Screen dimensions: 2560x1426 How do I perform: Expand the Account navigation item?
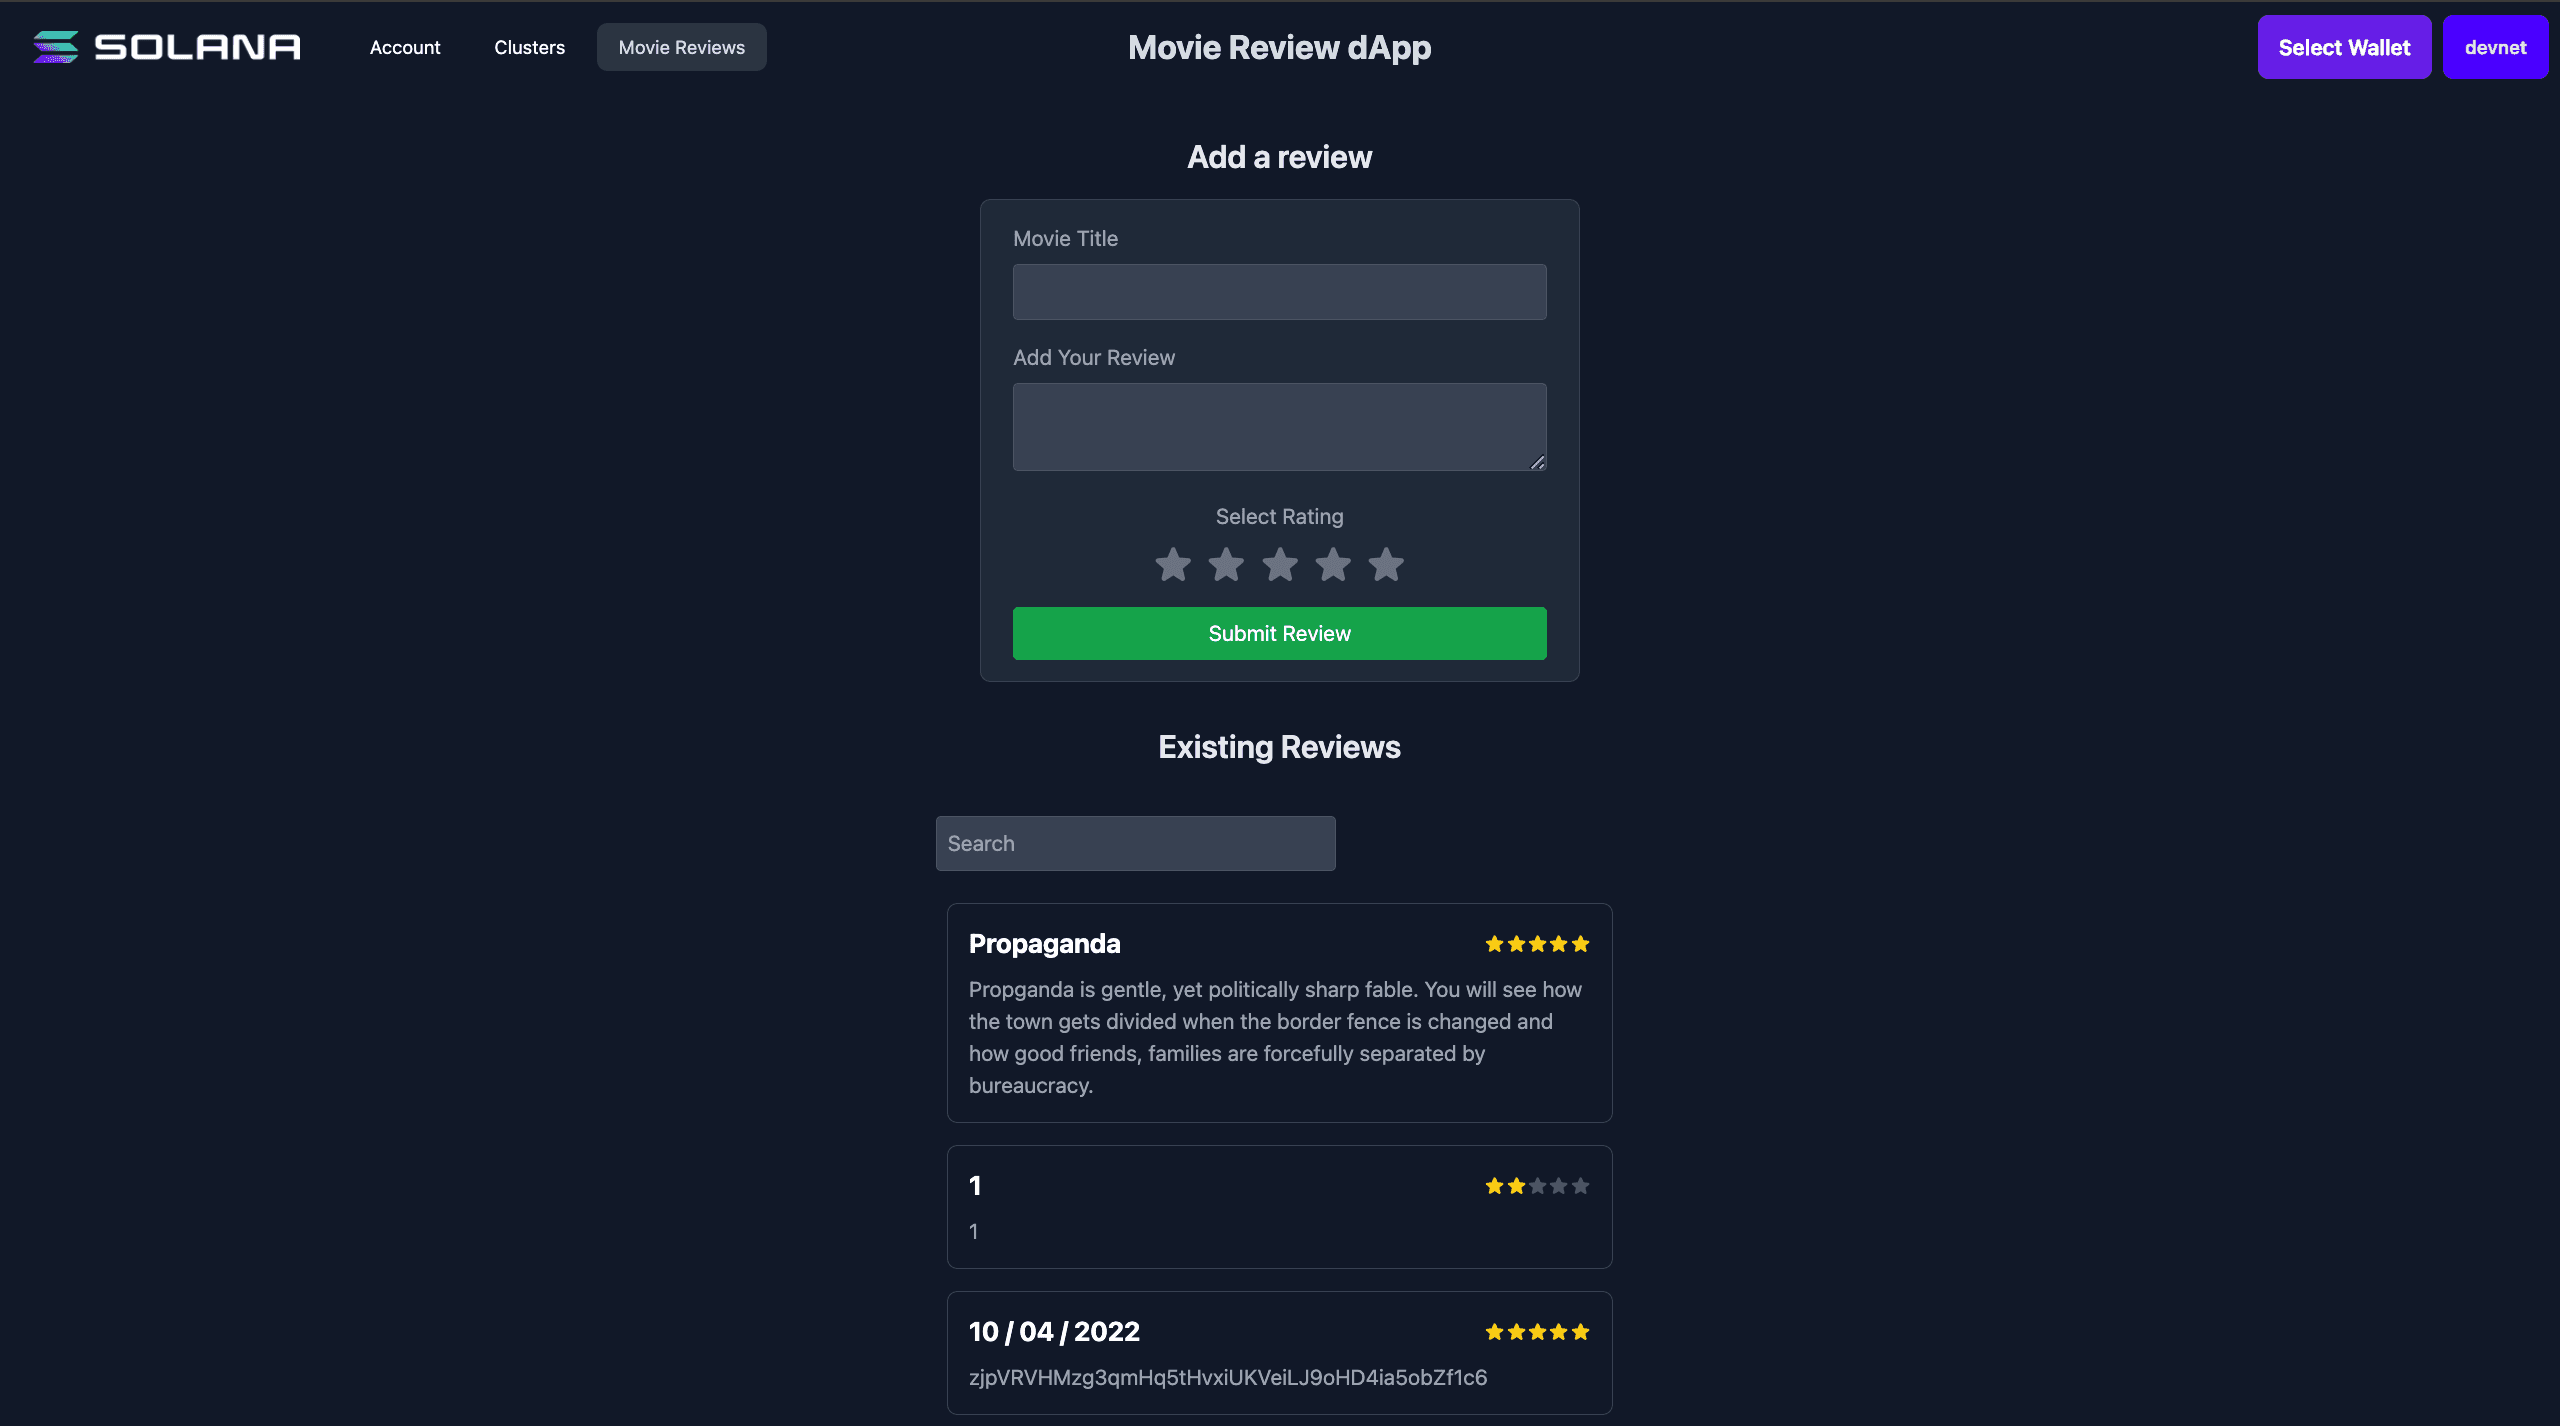pyautogui.click(x=404, y=46)
